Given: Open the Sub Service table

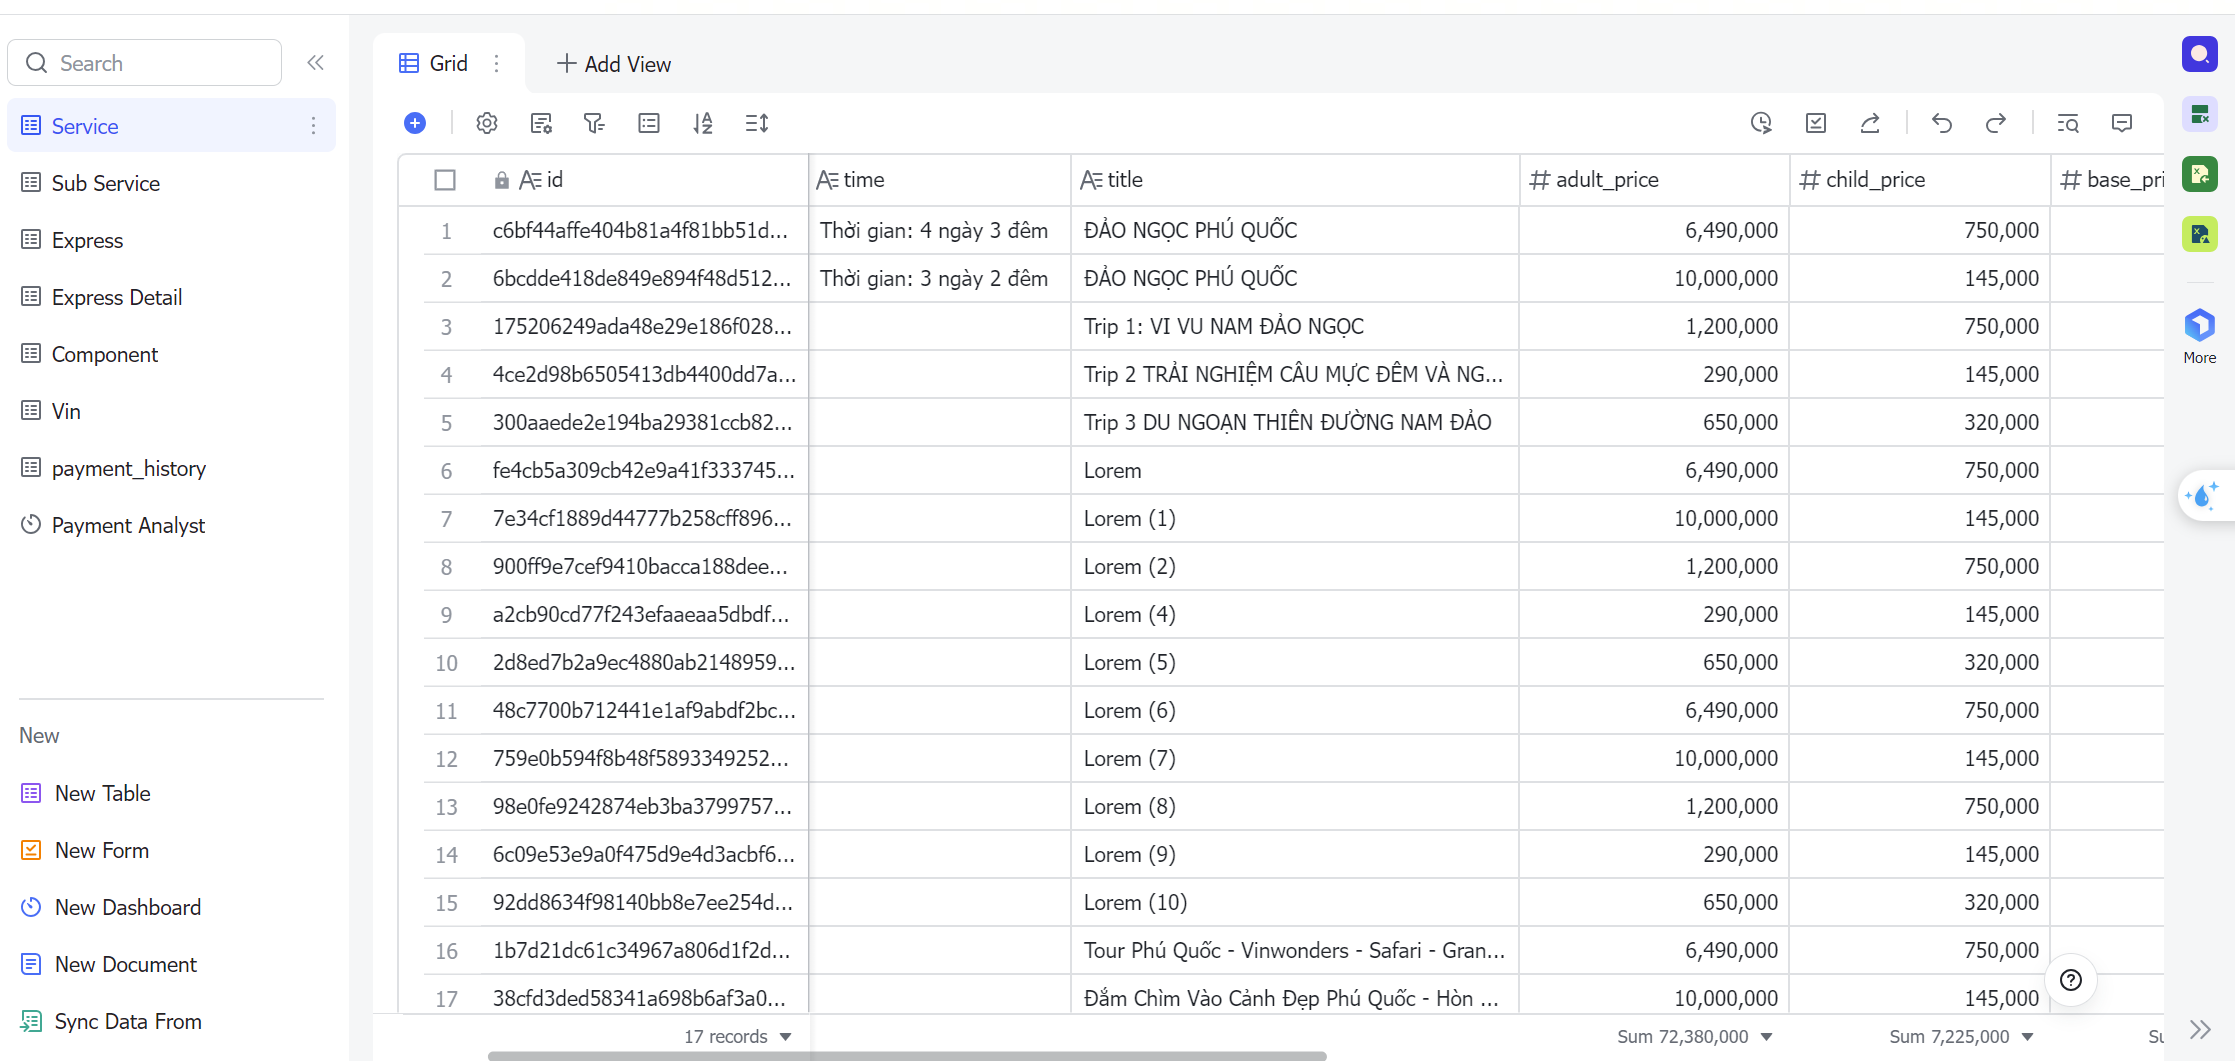Looking at the screenshot, I should (x=105, y=183).
